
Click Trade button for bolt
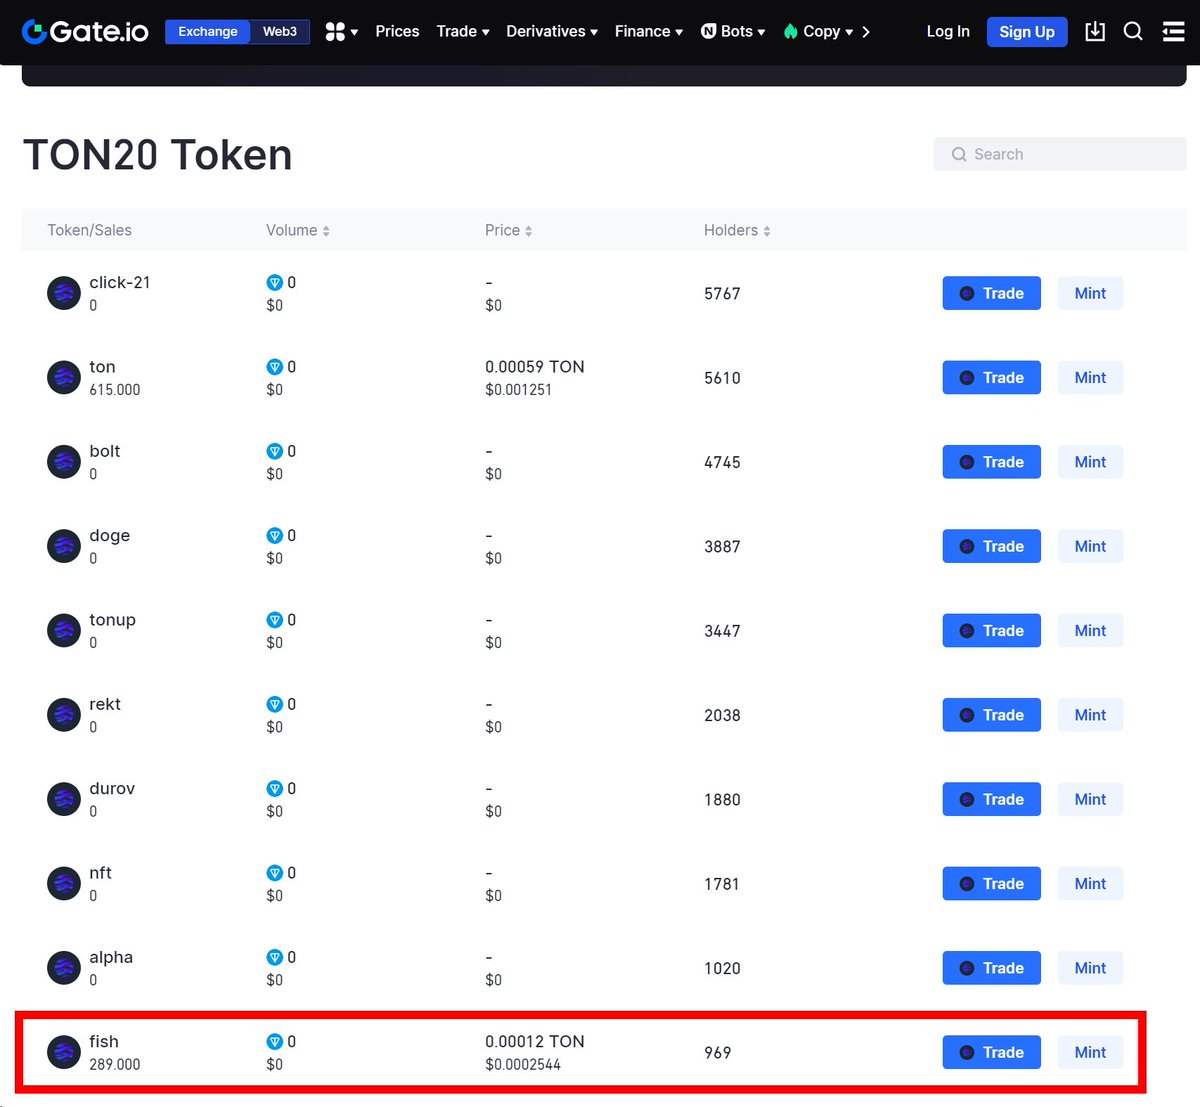coord(992,462)
